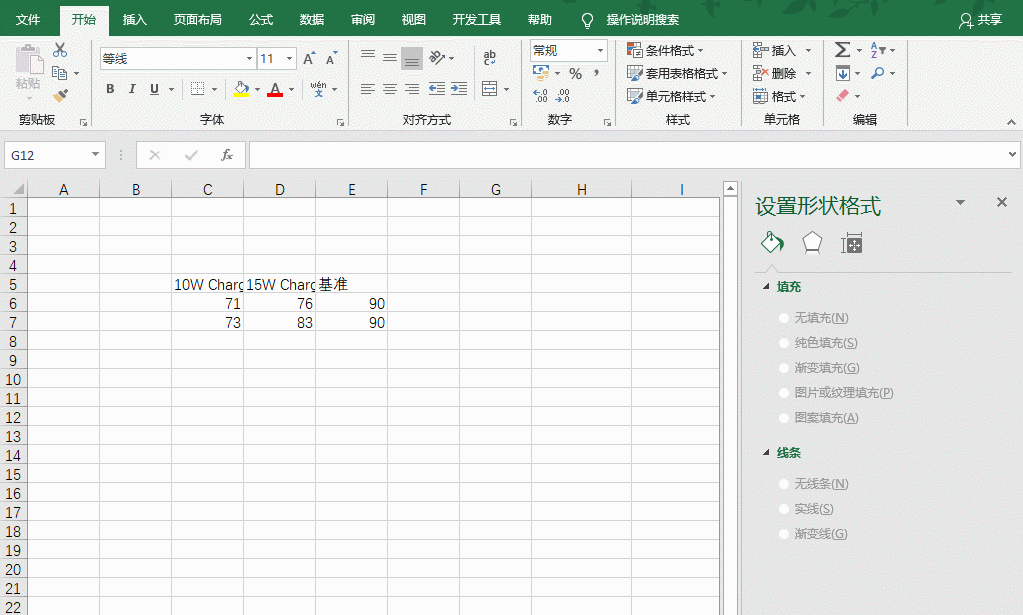The width and height of the screenshot is (1023, 615).
Task: Apply the AutoSum Σ function
Action: [841, 48]
